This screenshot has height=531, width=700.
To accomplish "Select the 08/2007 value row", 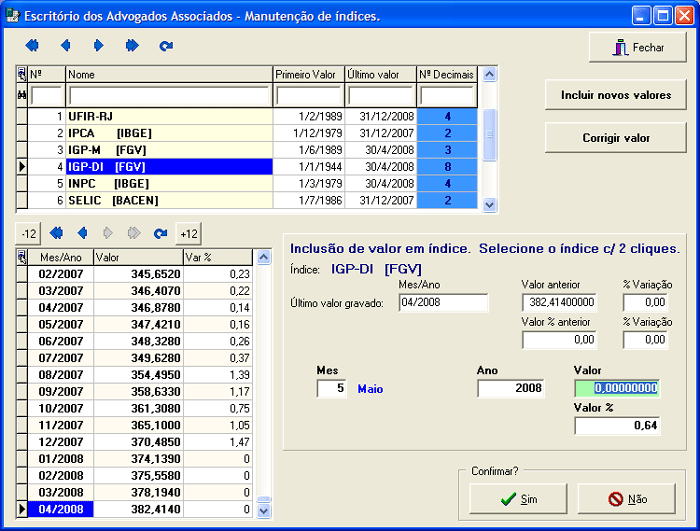I will (134, 375).
